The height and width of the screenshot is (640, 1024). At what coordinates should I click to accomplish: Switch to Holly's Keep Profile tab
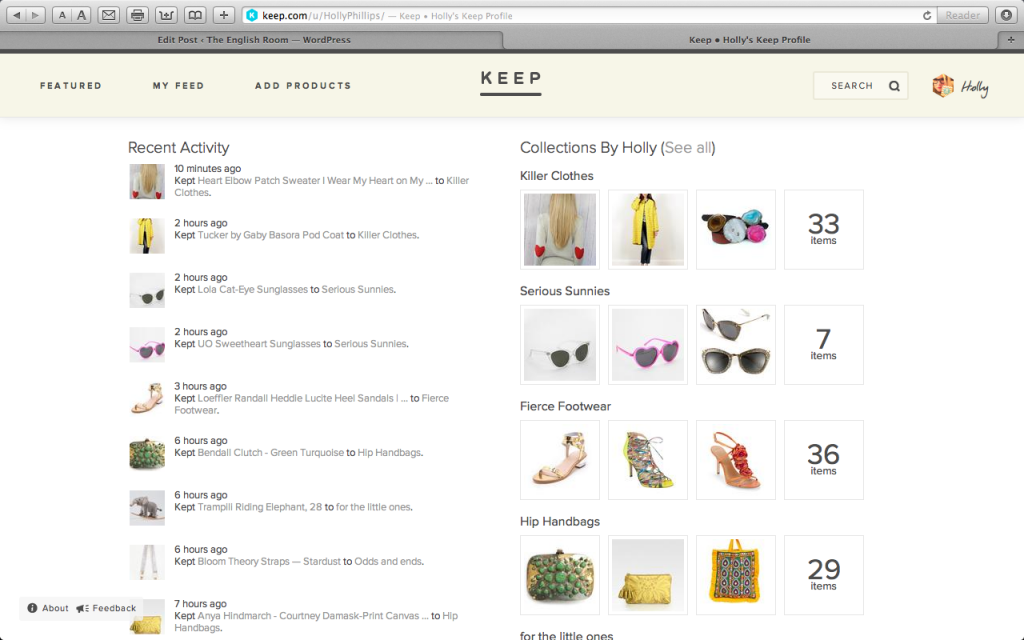pyautogui.click(x=750, y=40)
